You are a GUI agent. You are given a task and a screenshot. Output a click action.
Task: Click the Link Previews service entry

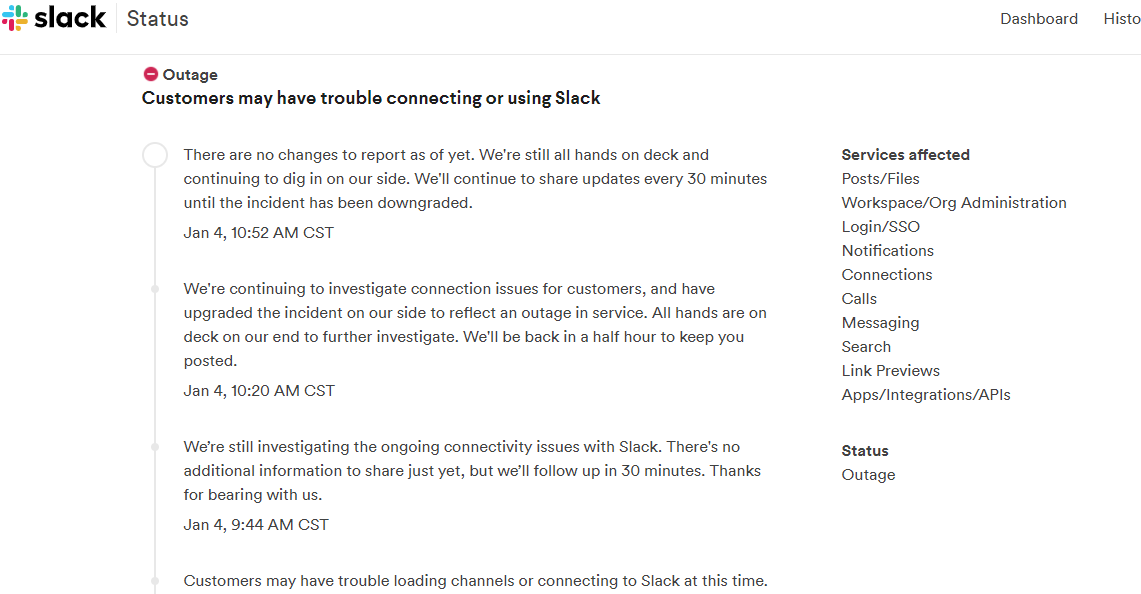(x=890, y=371)
